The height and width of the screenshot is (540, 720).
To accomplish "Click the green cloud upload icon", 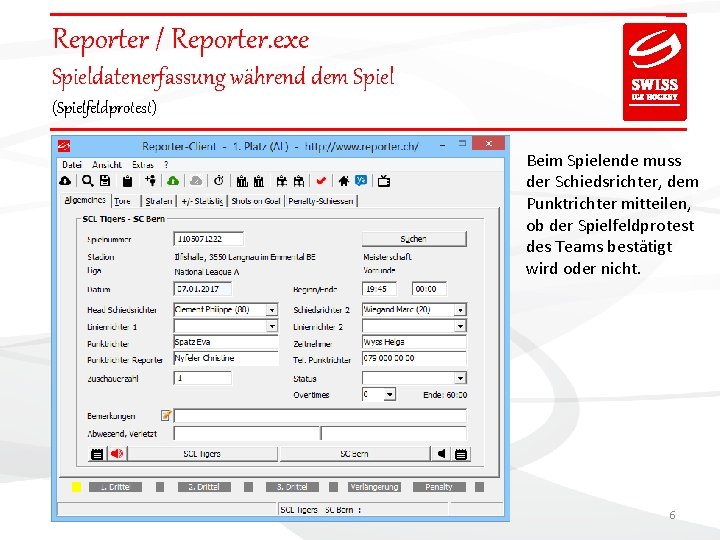I will click(173, 181).
